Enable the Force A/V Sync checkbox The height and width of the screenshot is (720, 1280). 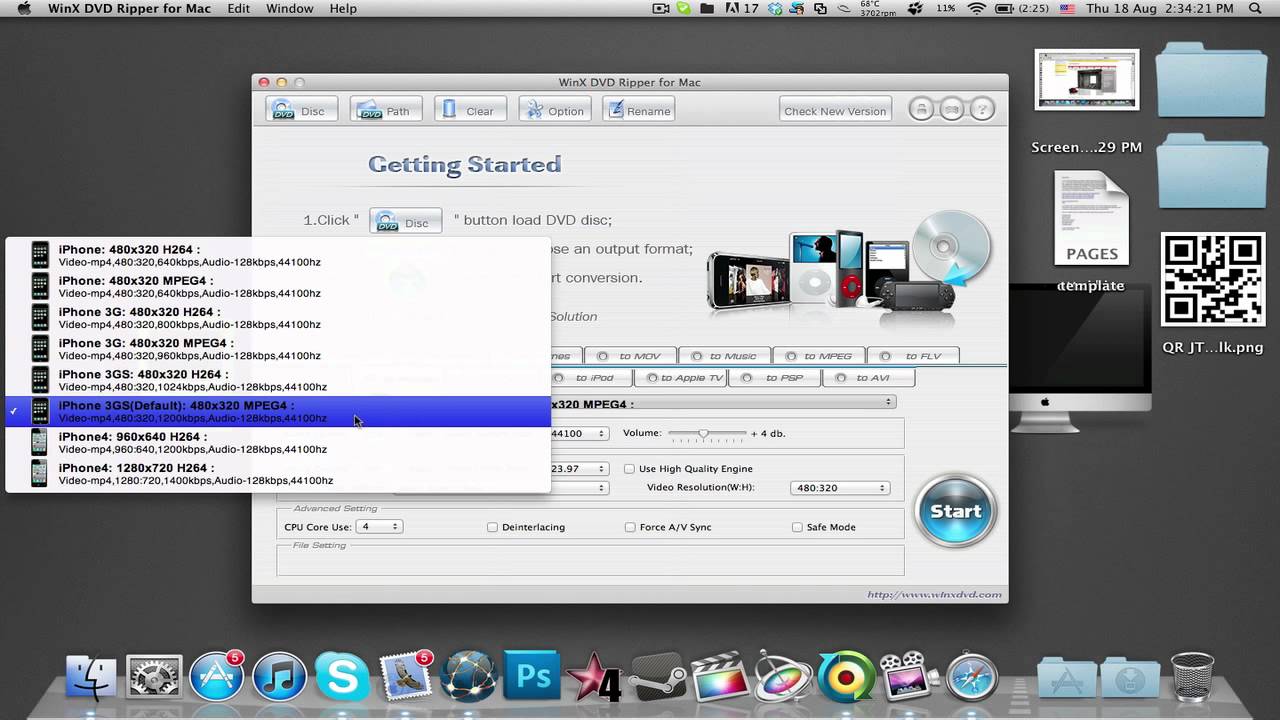630,527
